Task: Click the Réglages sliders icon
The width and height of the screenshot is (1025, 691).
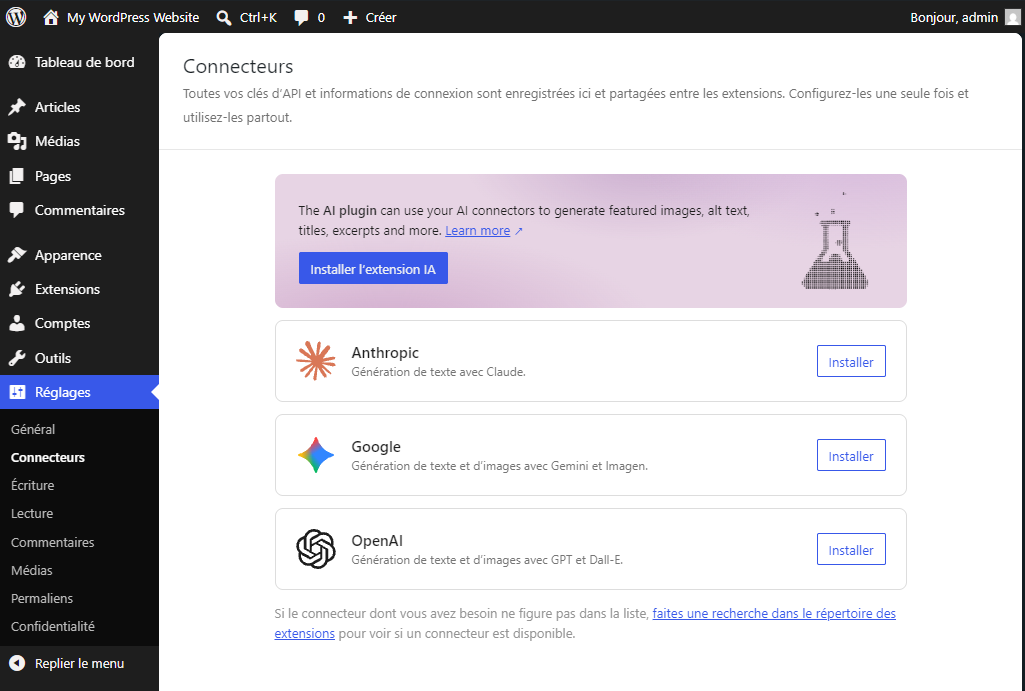Action: pos(17,392)
